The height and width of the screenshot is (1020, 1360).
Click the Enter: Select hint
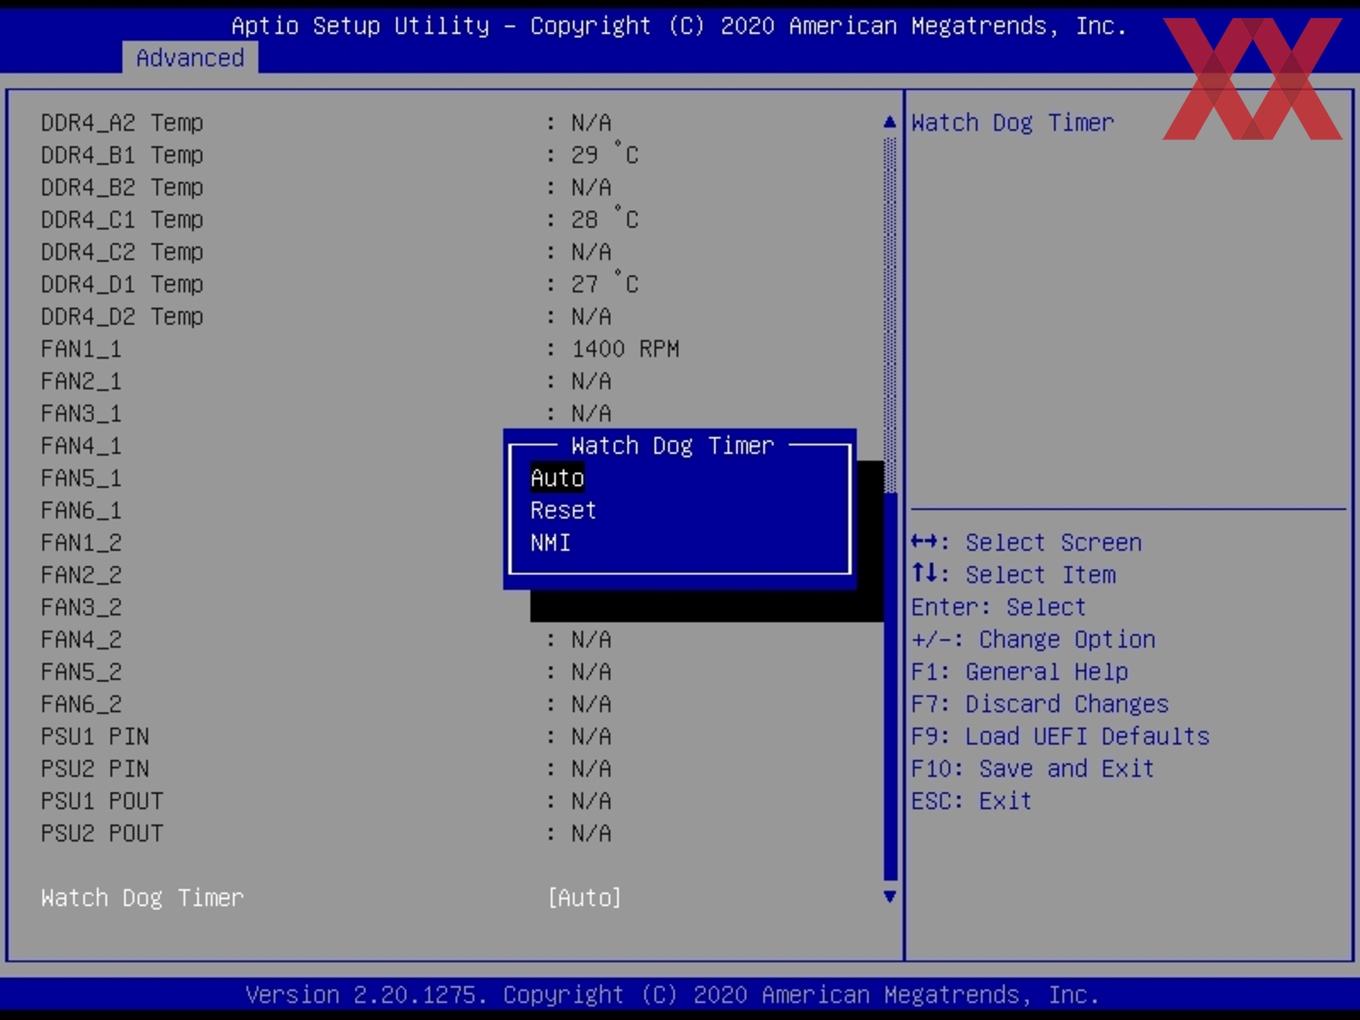pyautogui.click(x=998, y=607)
